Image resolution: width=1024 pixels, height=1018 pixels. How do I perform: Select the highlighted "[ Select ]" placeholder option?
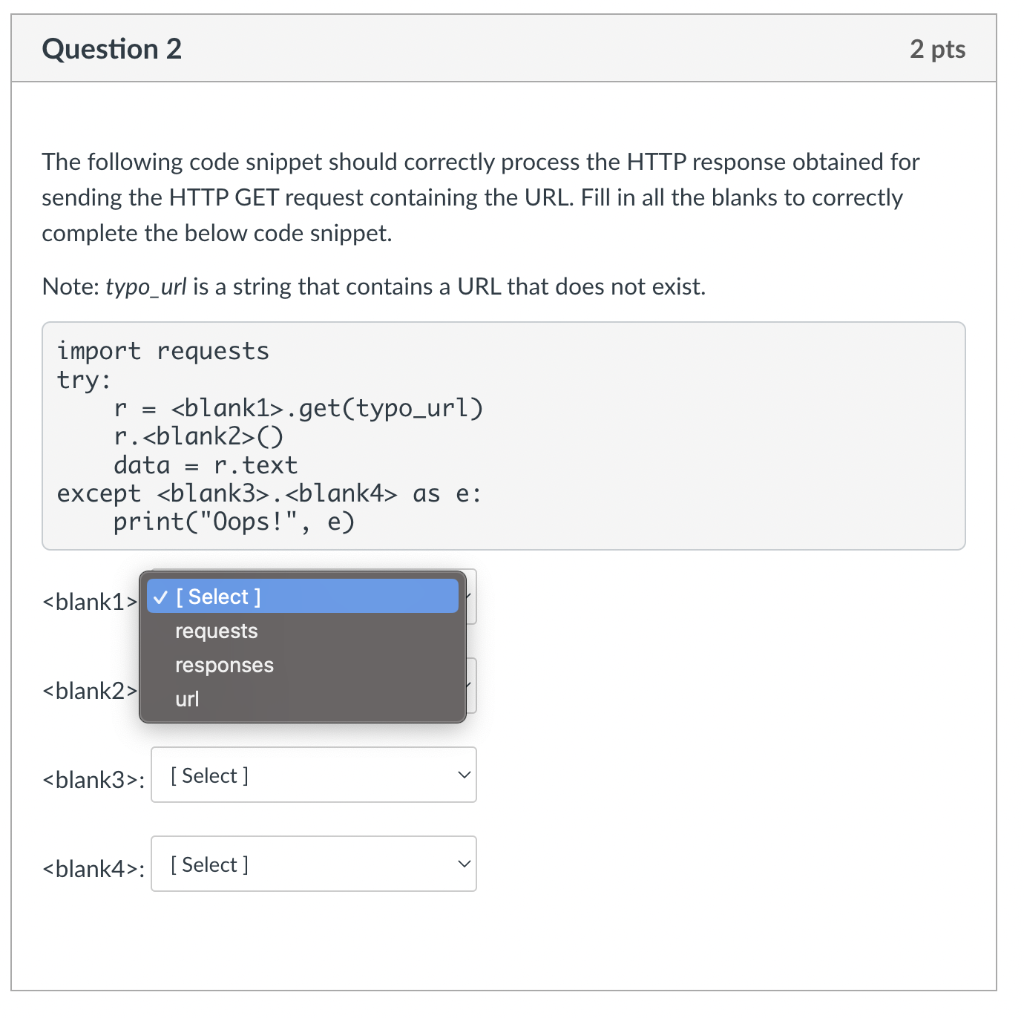[217, 597]
